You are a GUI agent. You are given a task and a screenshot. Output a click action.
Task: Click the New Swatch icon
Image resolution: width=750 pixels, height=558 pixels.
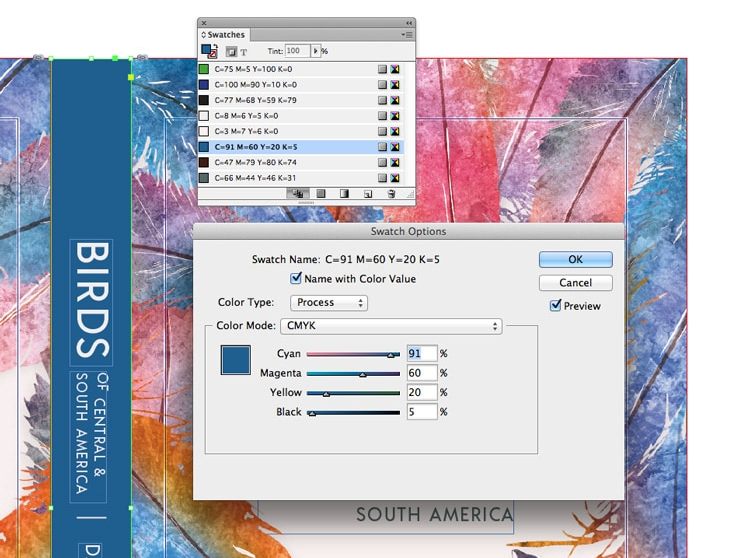point(367,194)
